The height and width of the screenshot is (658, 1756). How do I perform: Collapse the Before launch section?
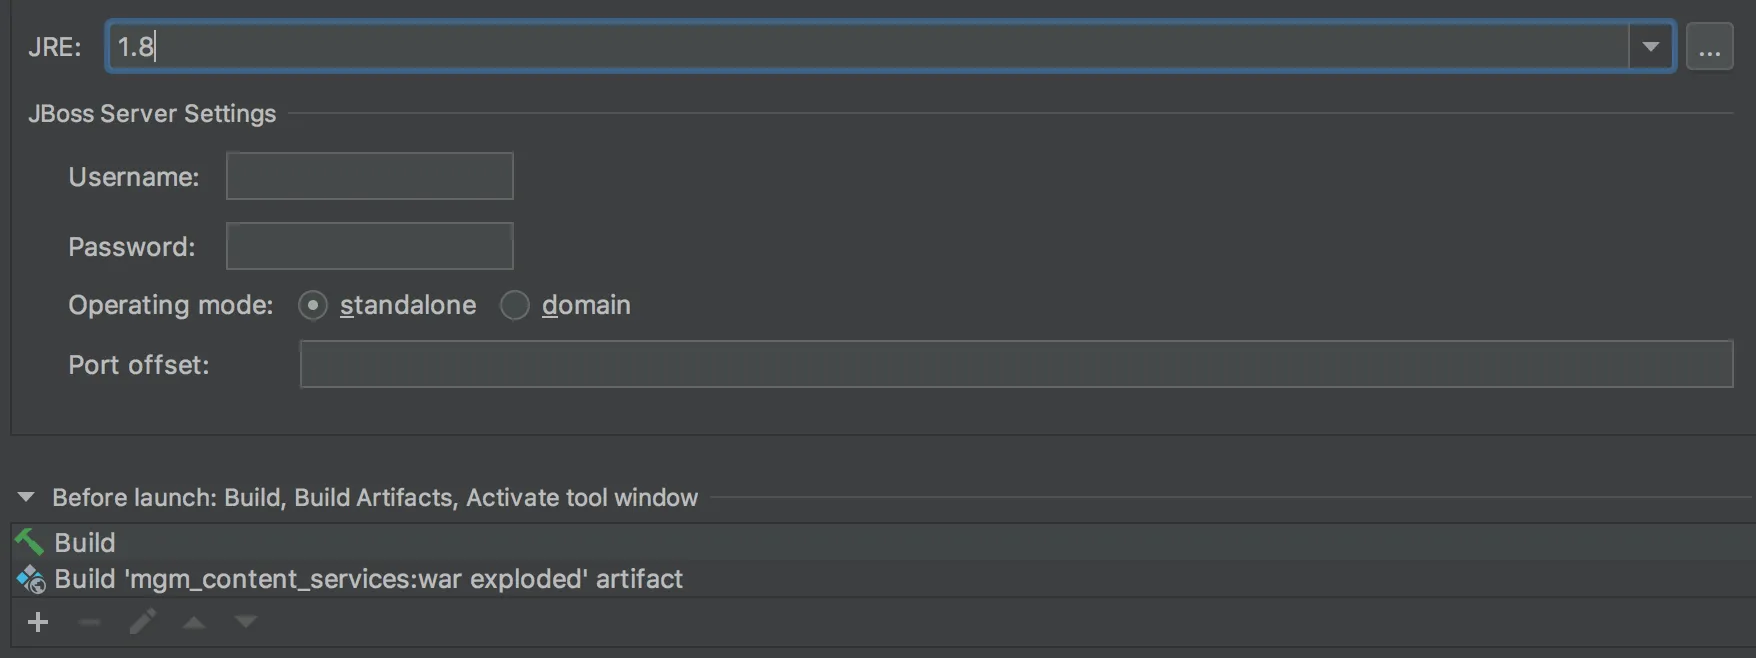click(26, 497)
